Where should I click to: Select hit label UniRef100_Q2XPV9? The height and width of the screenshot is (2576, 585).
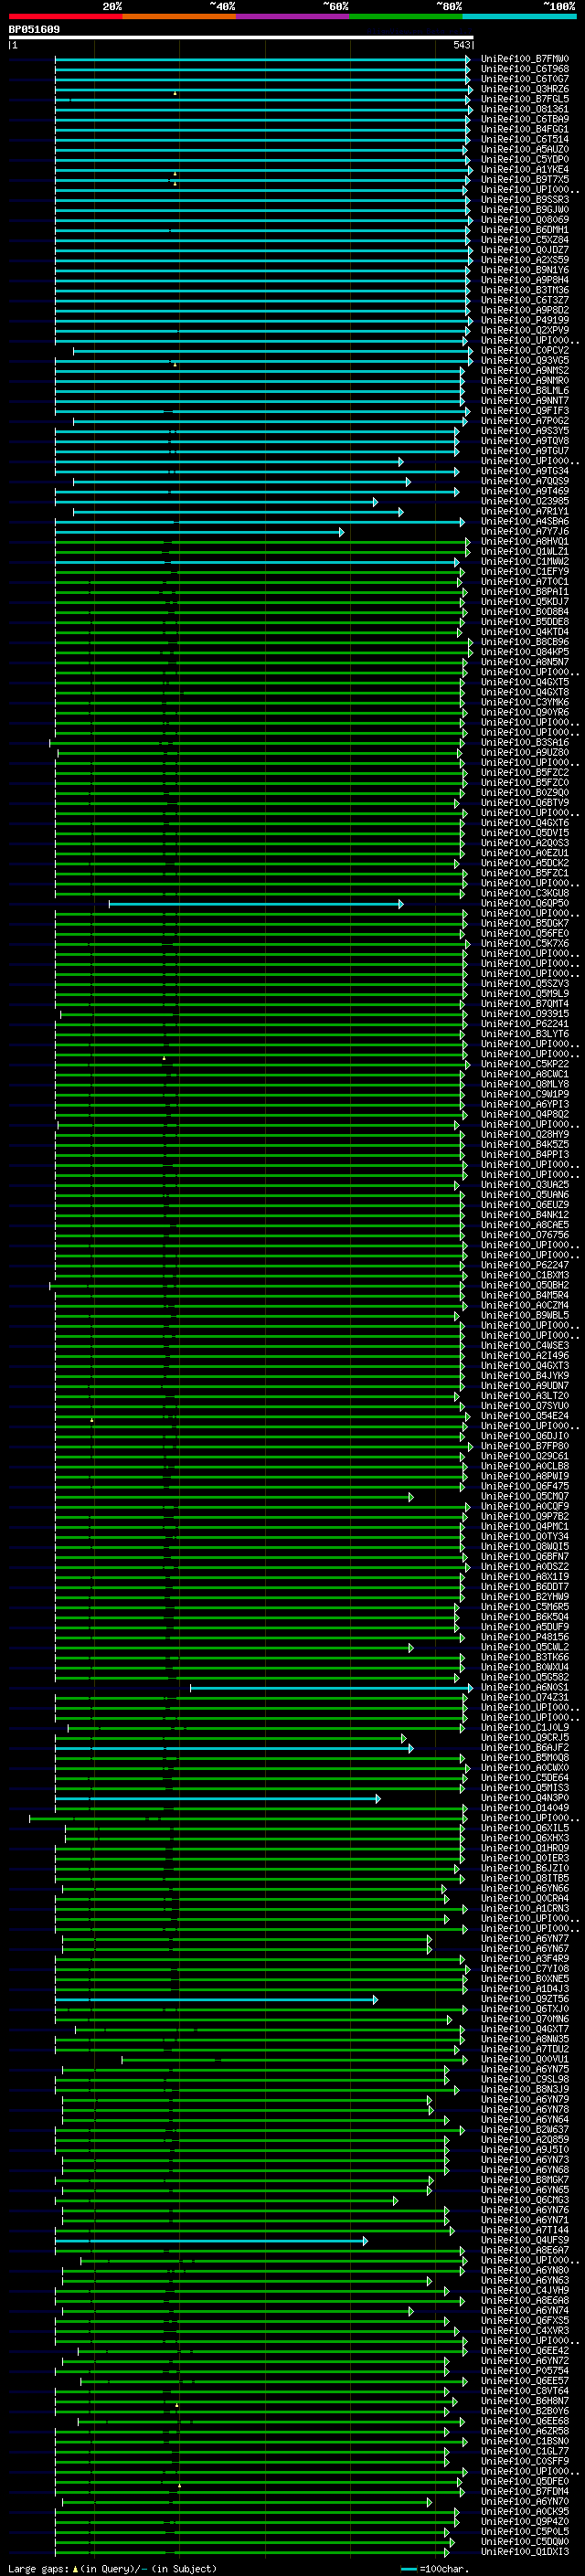pyautogui.click(x=525, y=330)
